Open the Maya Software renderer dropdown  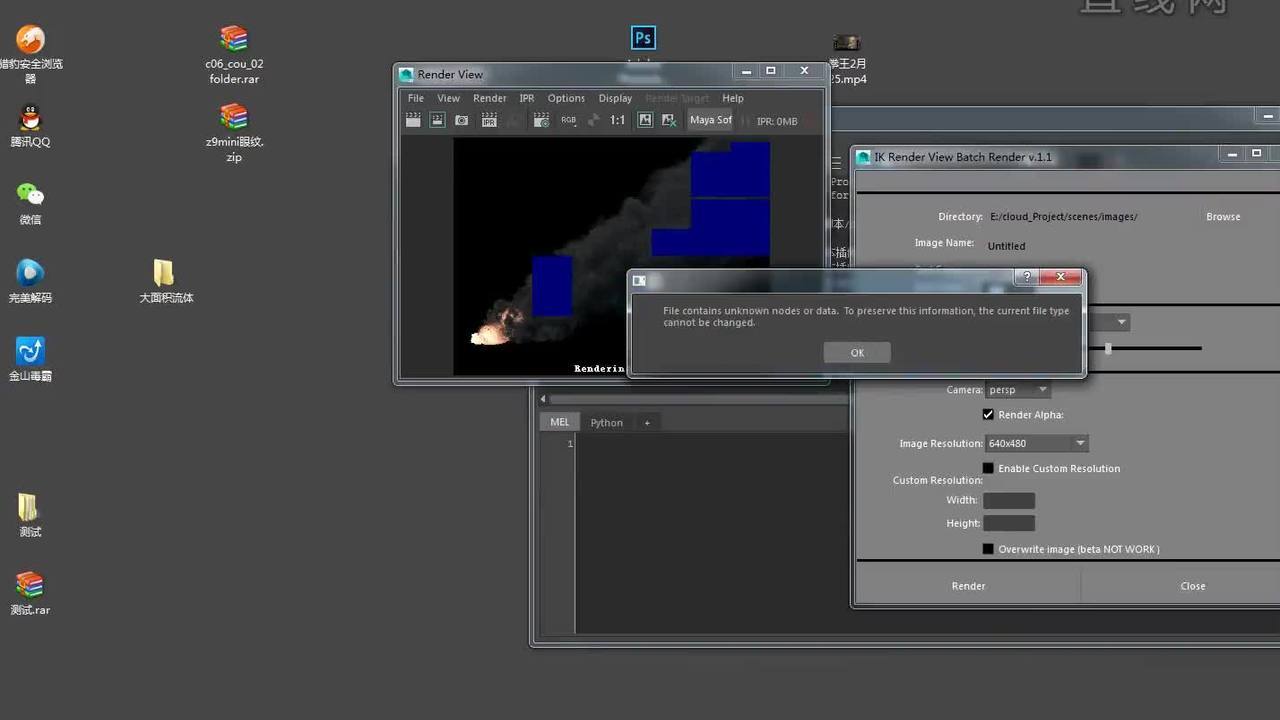pos(711,120)
